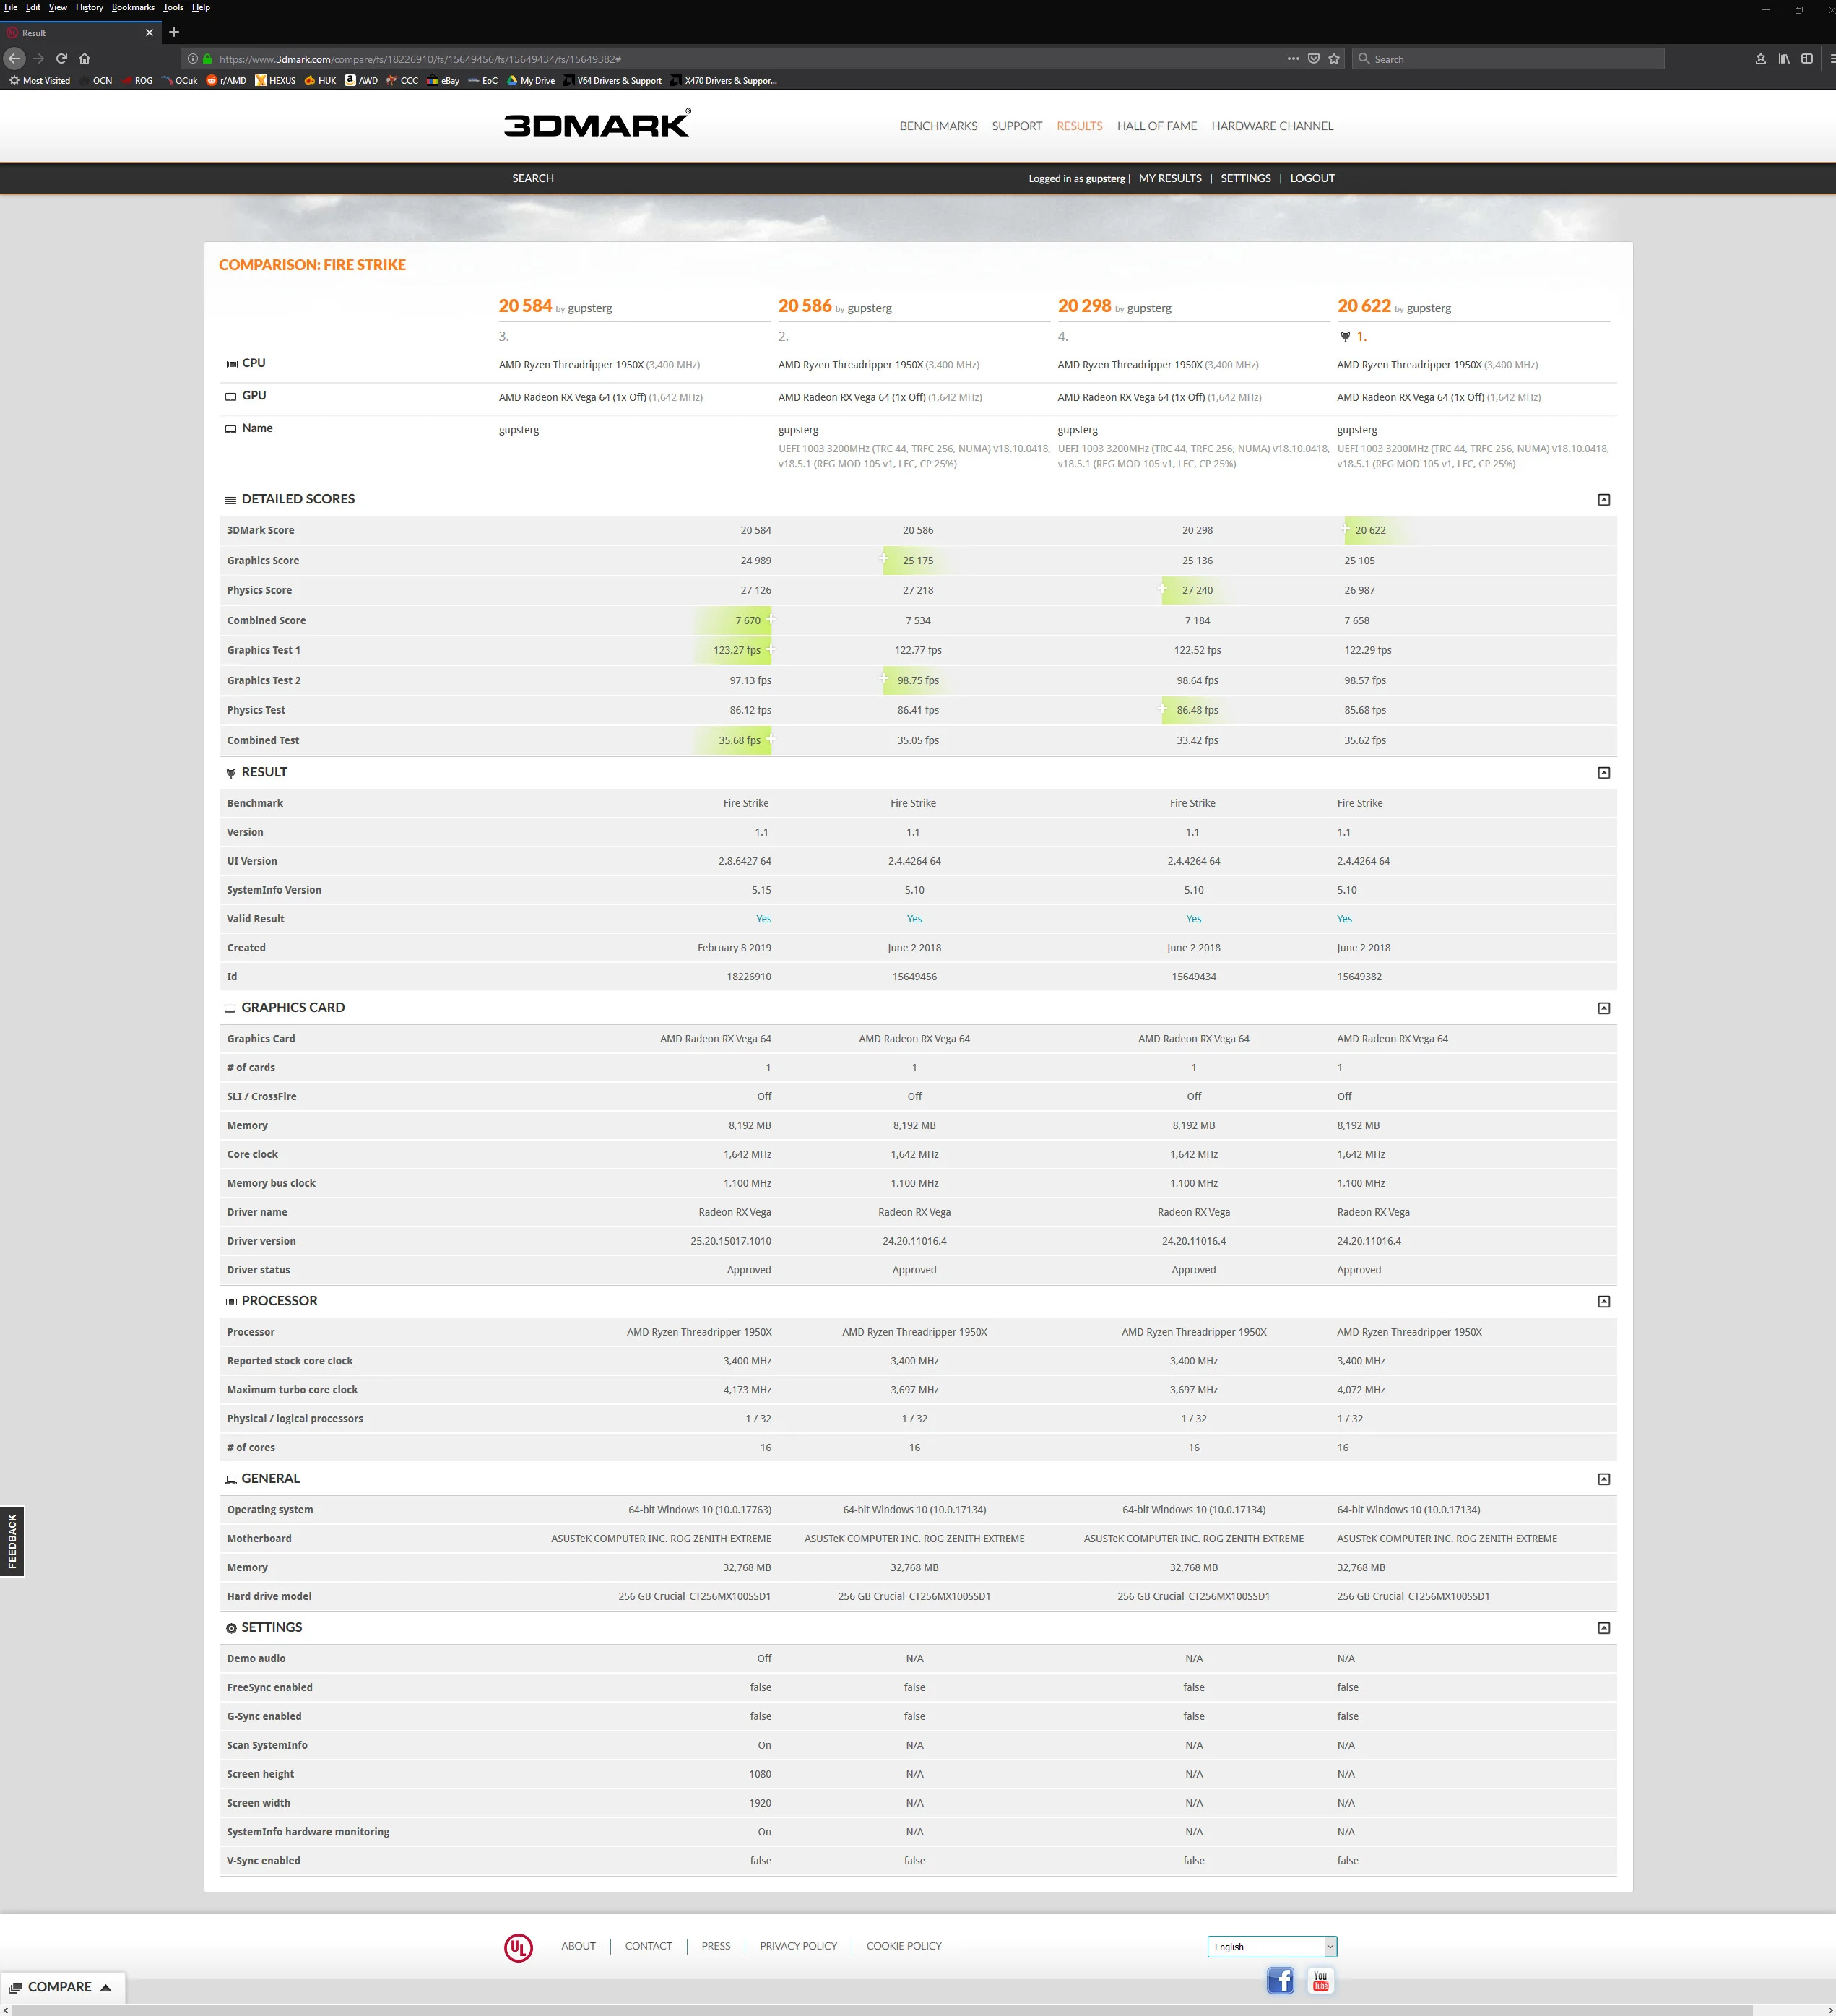Click the browser back arrow
The width and height of the screenshot is (1836, 2016).
click(x=14, y=58)
